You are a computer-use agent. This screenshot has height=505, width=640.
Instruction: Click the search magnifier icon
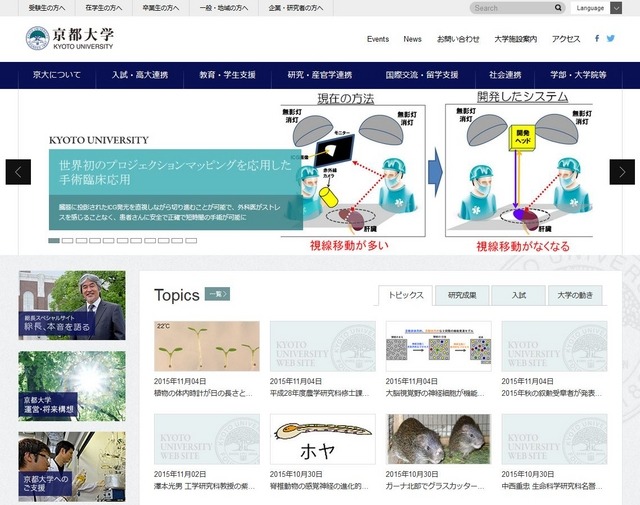click(x=558, y=8)
